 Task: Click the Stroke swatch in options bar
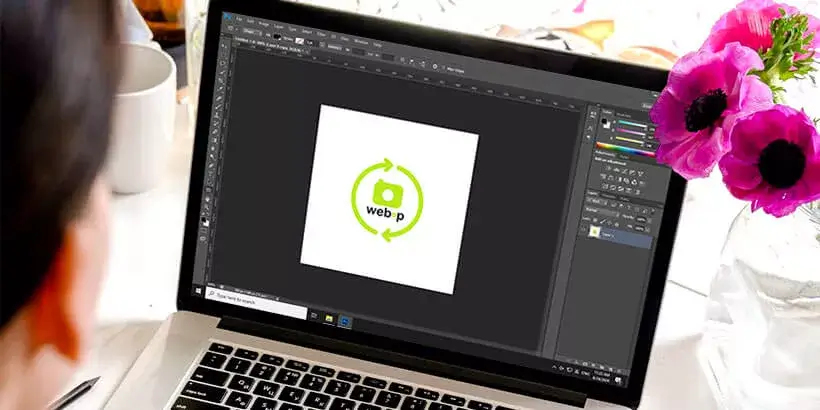[299, 41]
